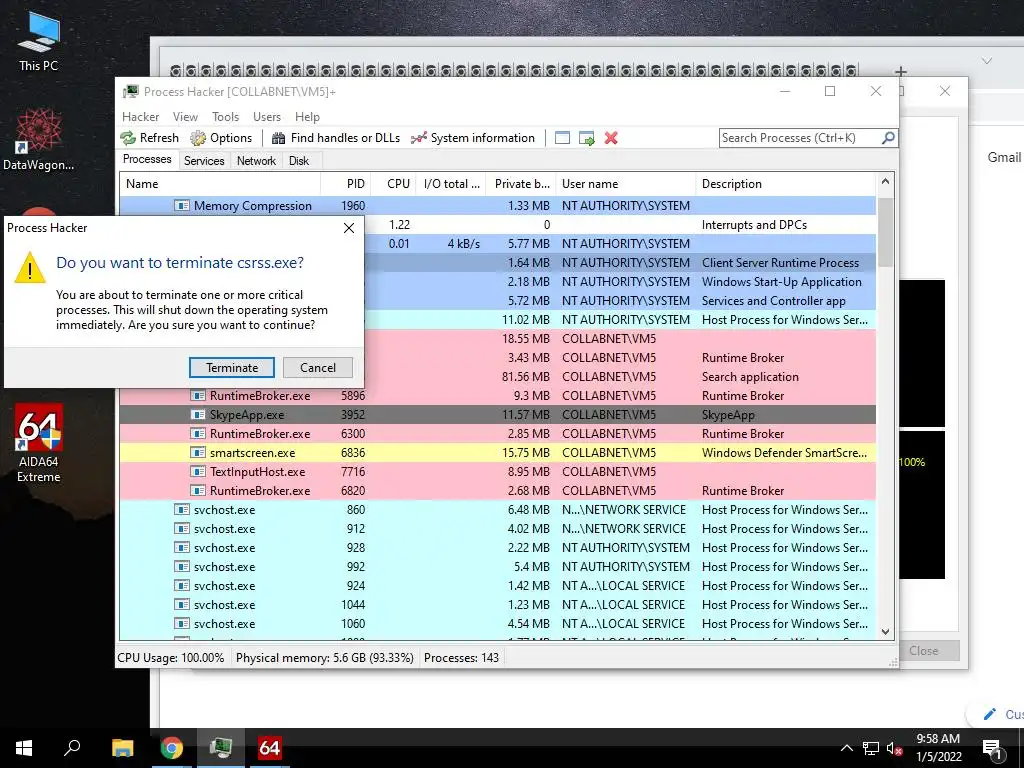Click the CPU Usage status bar entry

click(170, 658)
